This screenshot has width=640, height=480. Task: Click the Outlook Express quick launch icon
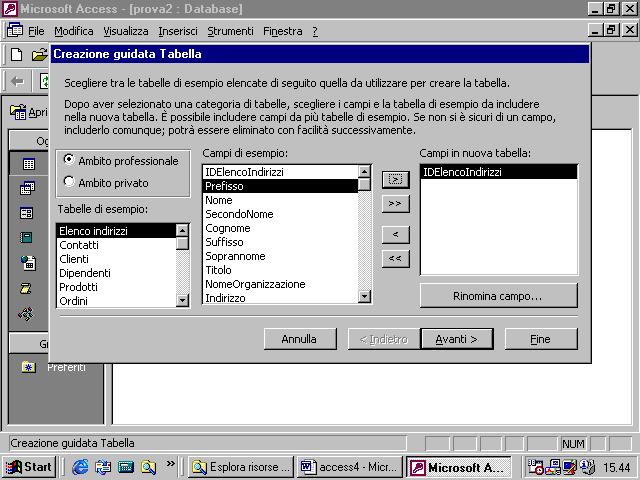point(103,467)
